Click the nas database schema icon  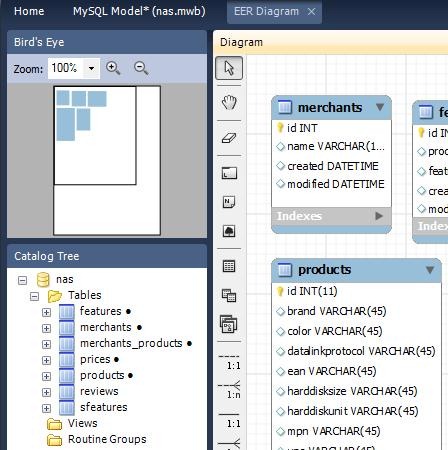[x=43, y=279]
